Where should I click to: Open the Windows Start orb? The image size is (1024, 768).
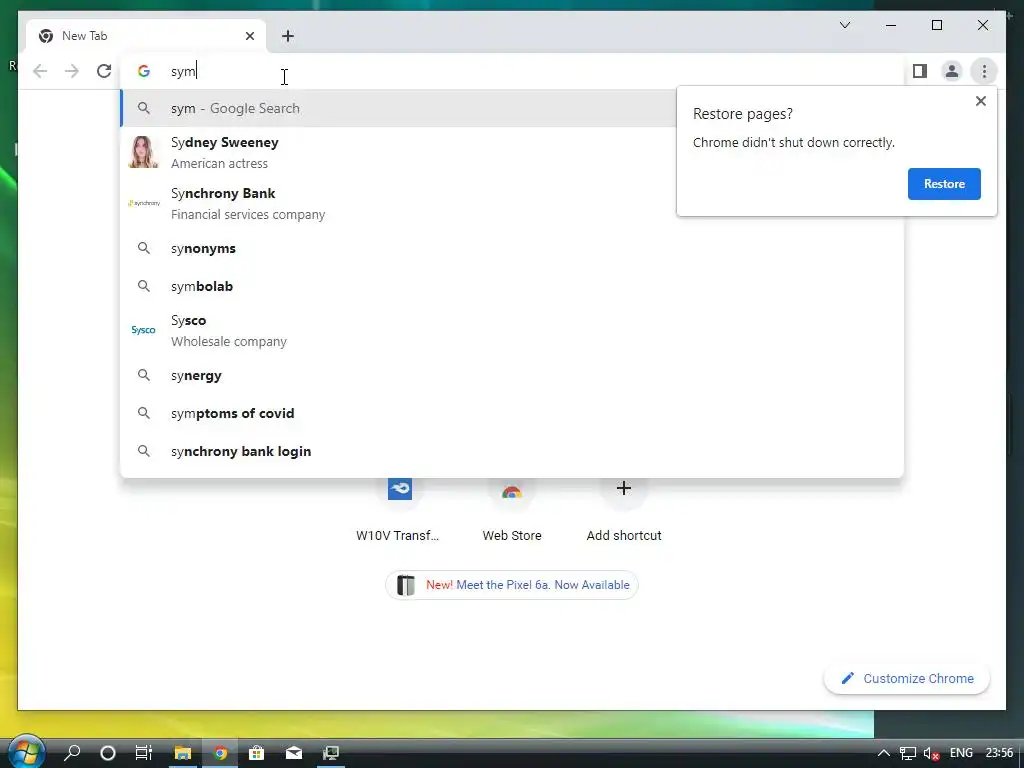click(x=25, y=752)
